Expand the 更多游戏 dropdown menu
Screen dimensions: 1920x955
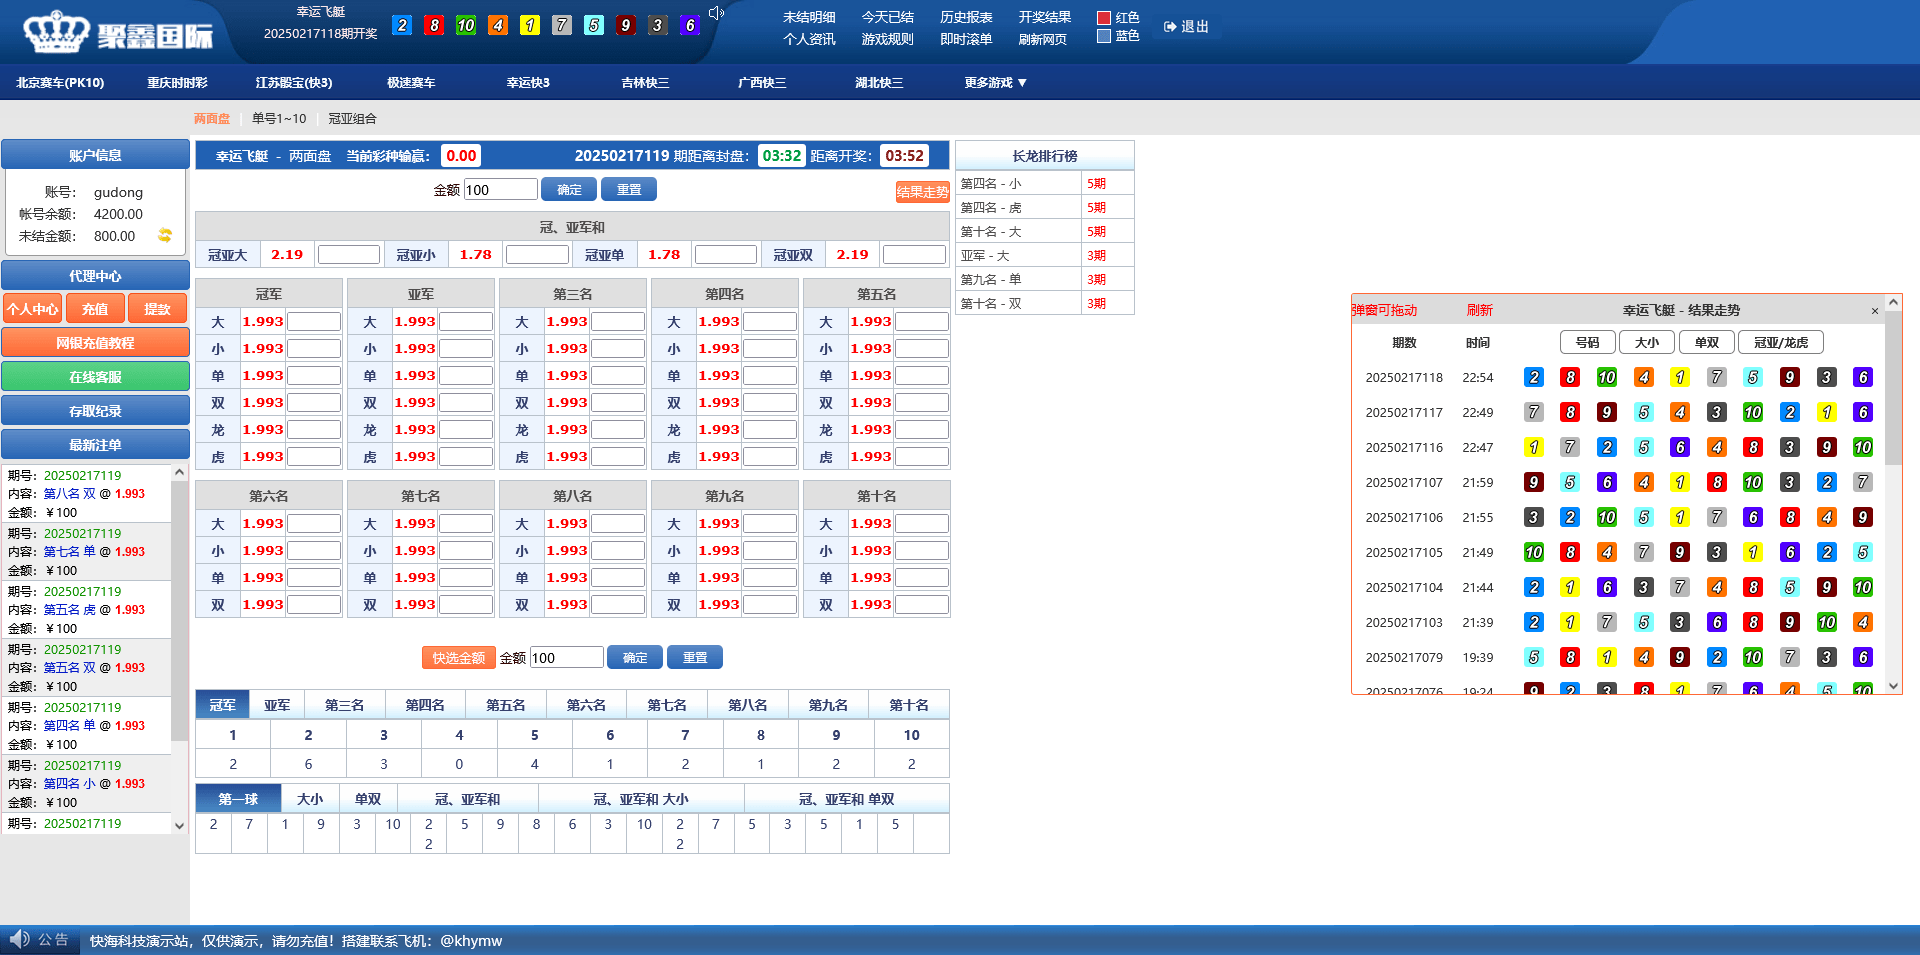tap(995, 83)
